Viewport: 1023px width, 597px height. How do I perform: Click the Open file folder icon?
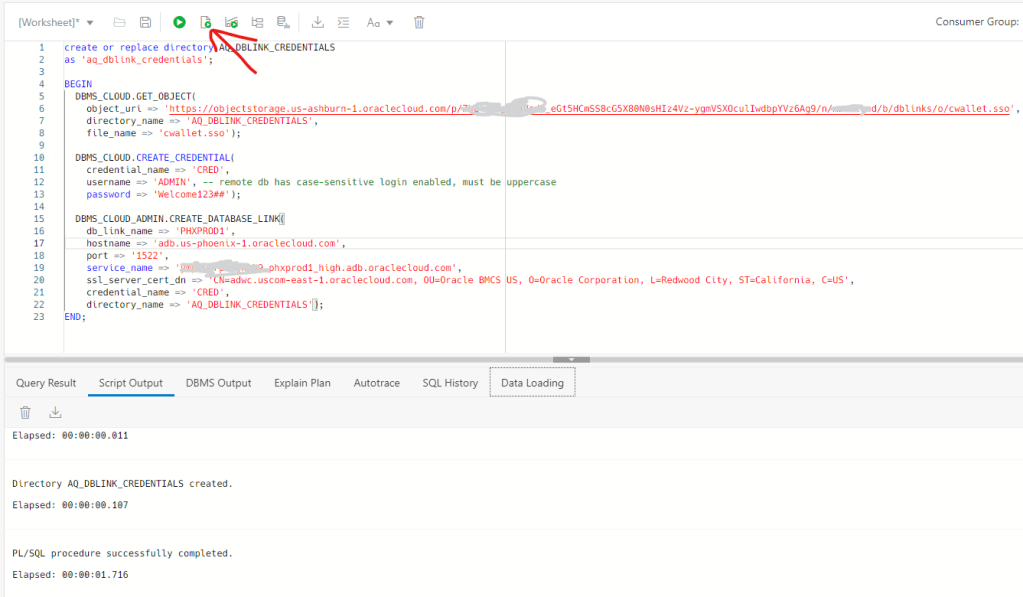tap(120, 22)
